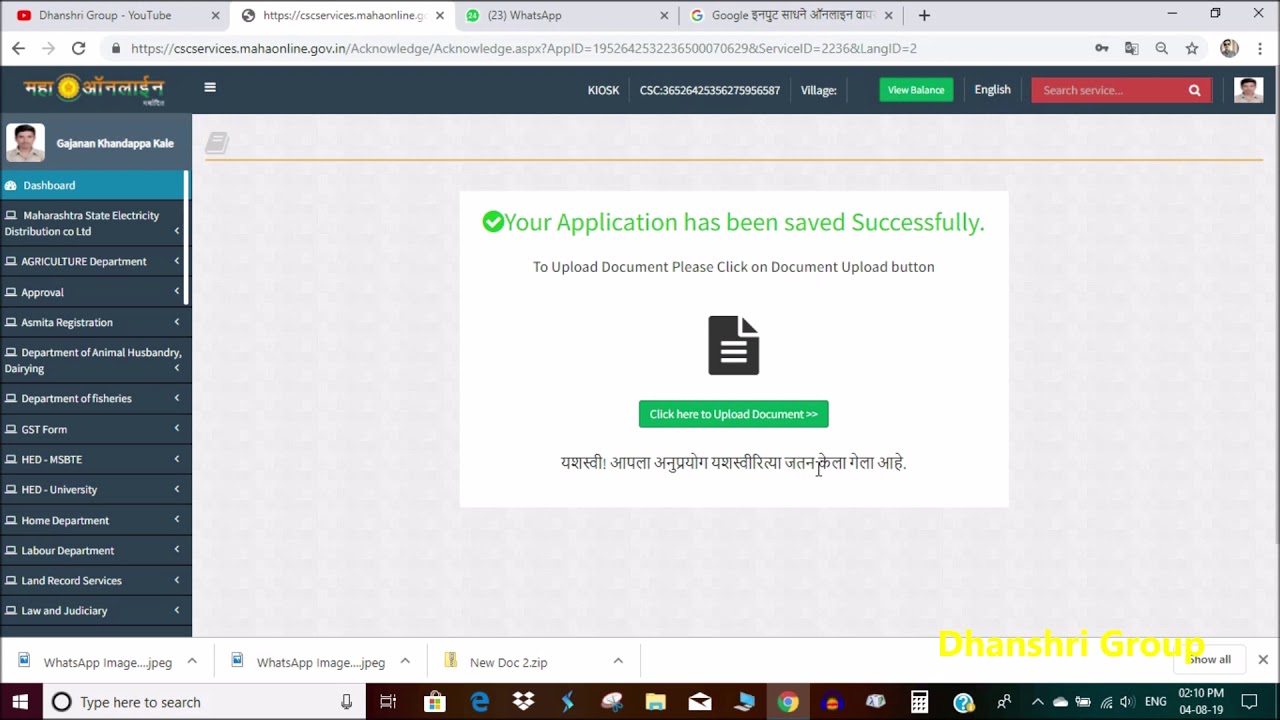Expand the Asmita Registration menu
Viewport: 1280px width, 720px height.
pos(95,322)
